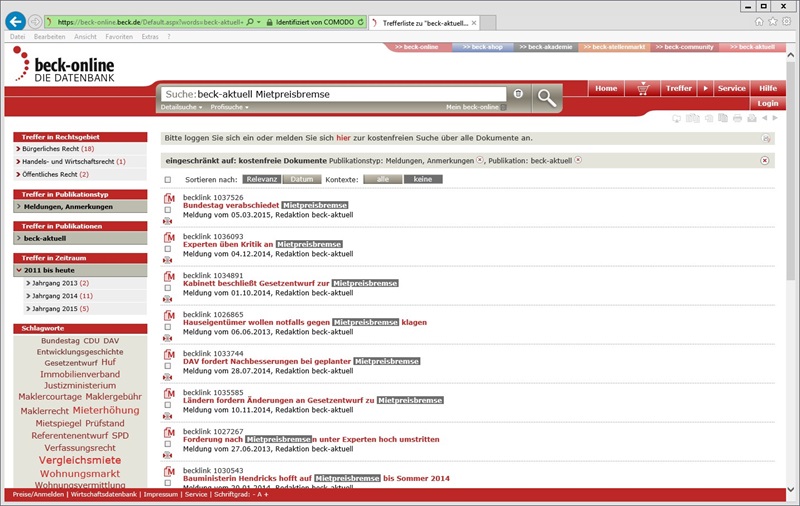Open the Profisuche dropdown
Screen dimensions: 800x506
(230, 107)
